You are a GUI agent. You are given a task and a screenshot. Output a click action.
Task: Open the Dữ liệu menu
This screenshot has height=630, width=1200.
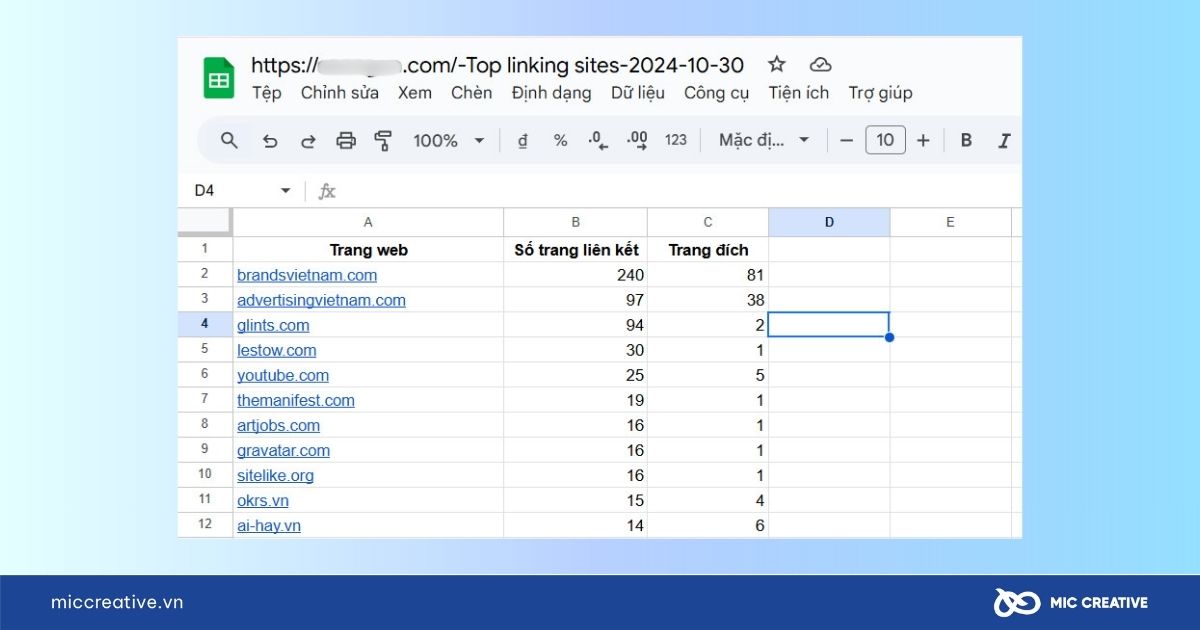point(638,93)
